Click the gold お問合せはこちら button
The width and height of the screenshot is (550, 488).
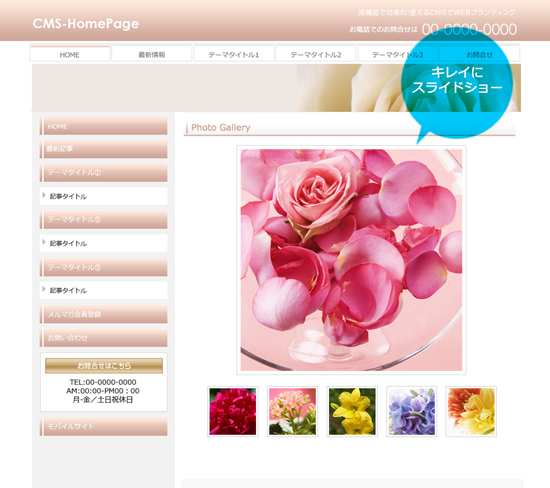[104, 366]
